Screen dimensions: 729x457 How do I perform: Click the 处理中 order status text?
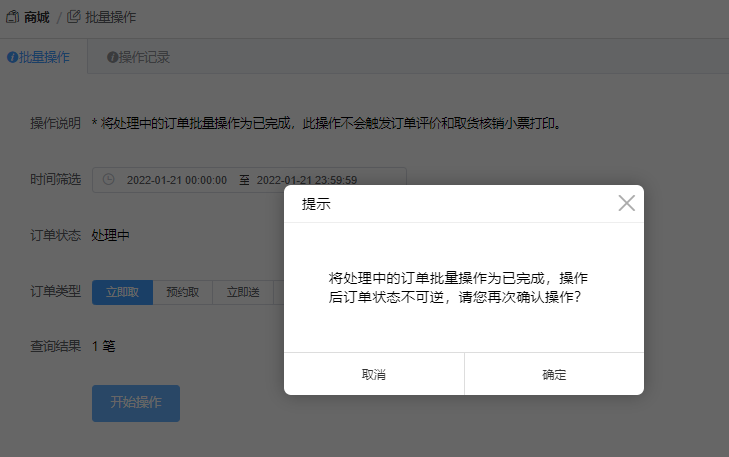tap(110, 235)
